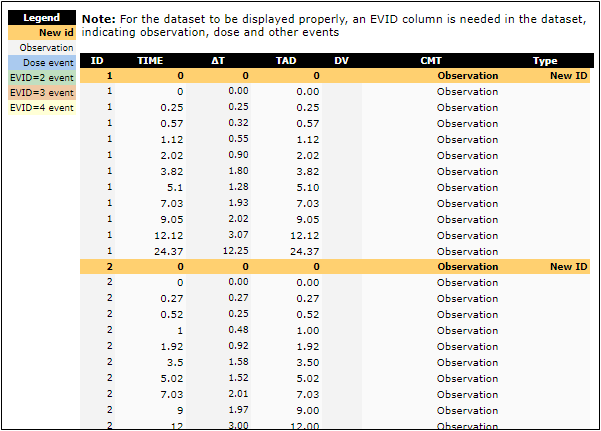Select the DV column header
Viewport: 601px width, 431px height.
point(342,61)
